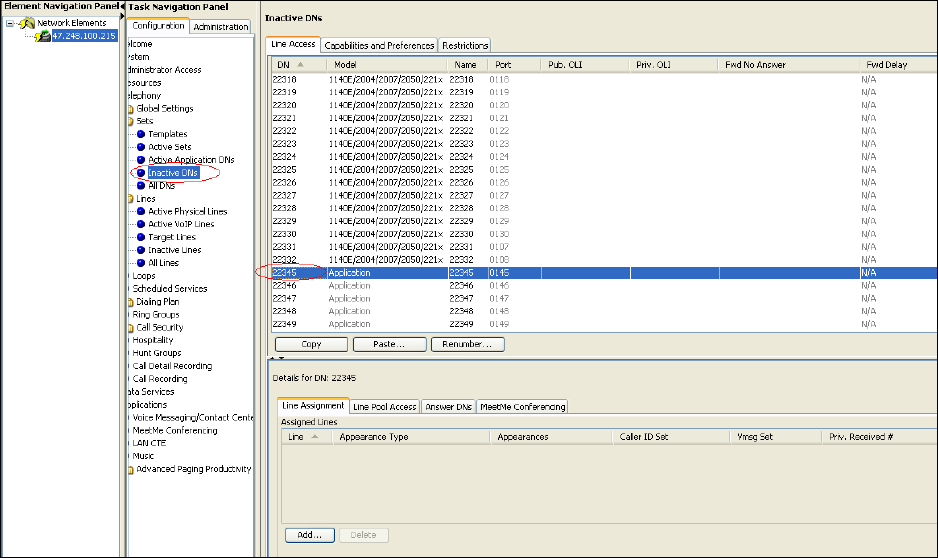
Task: Click the Active Sets bullet icon
Action: [141, 147]
